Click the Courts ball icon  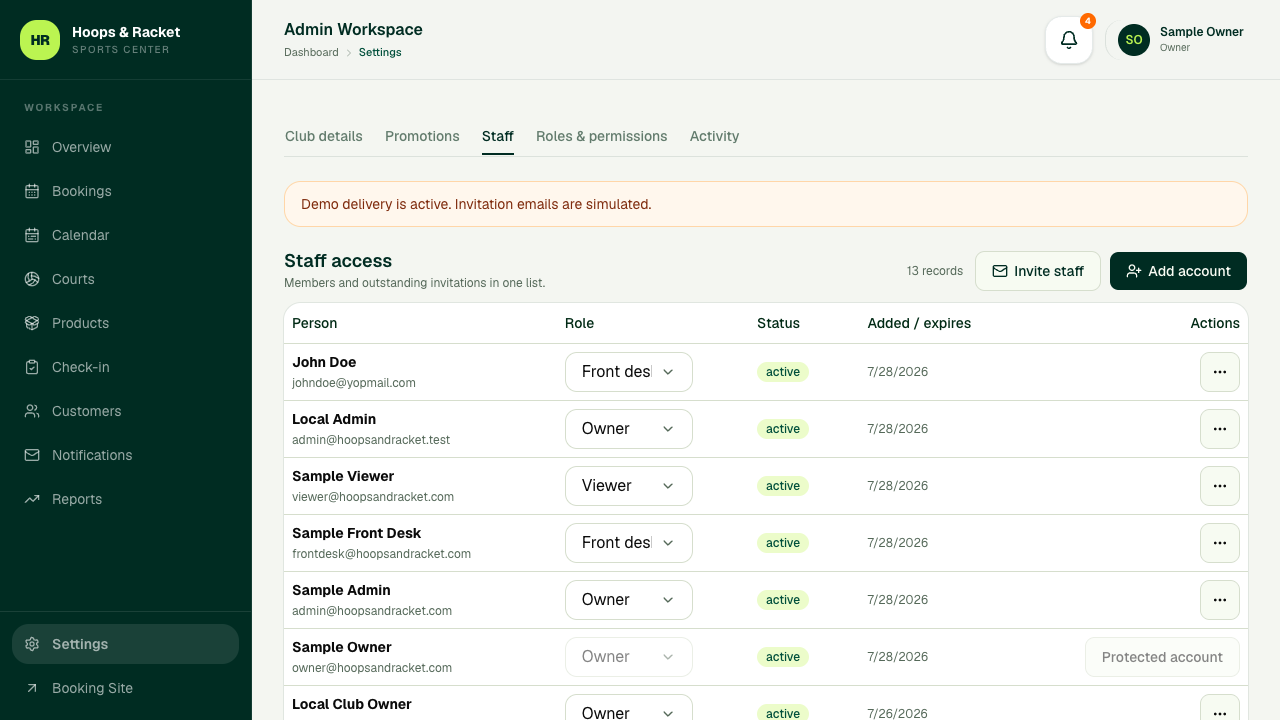pyautogui.click(x=32, y=279)
